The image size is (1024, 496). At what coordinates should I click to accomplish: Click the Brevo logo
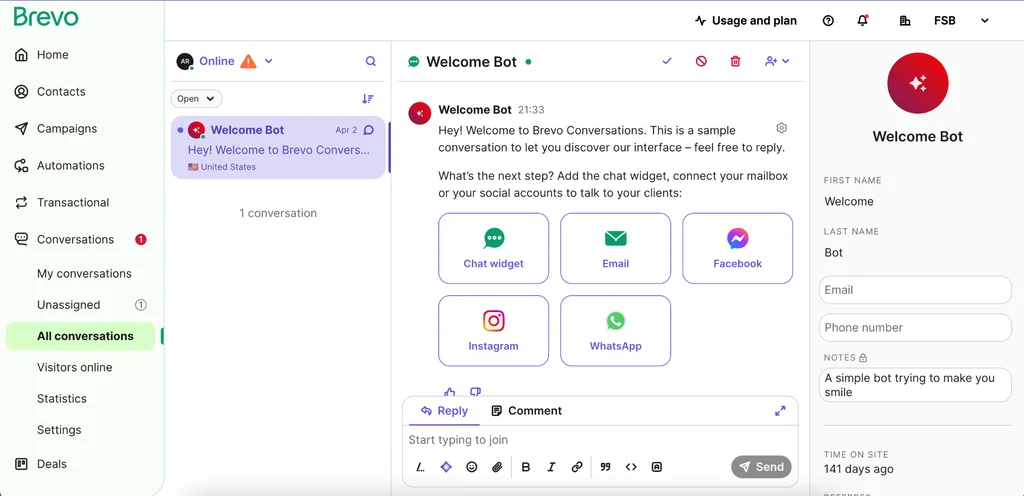coord(46,17)
